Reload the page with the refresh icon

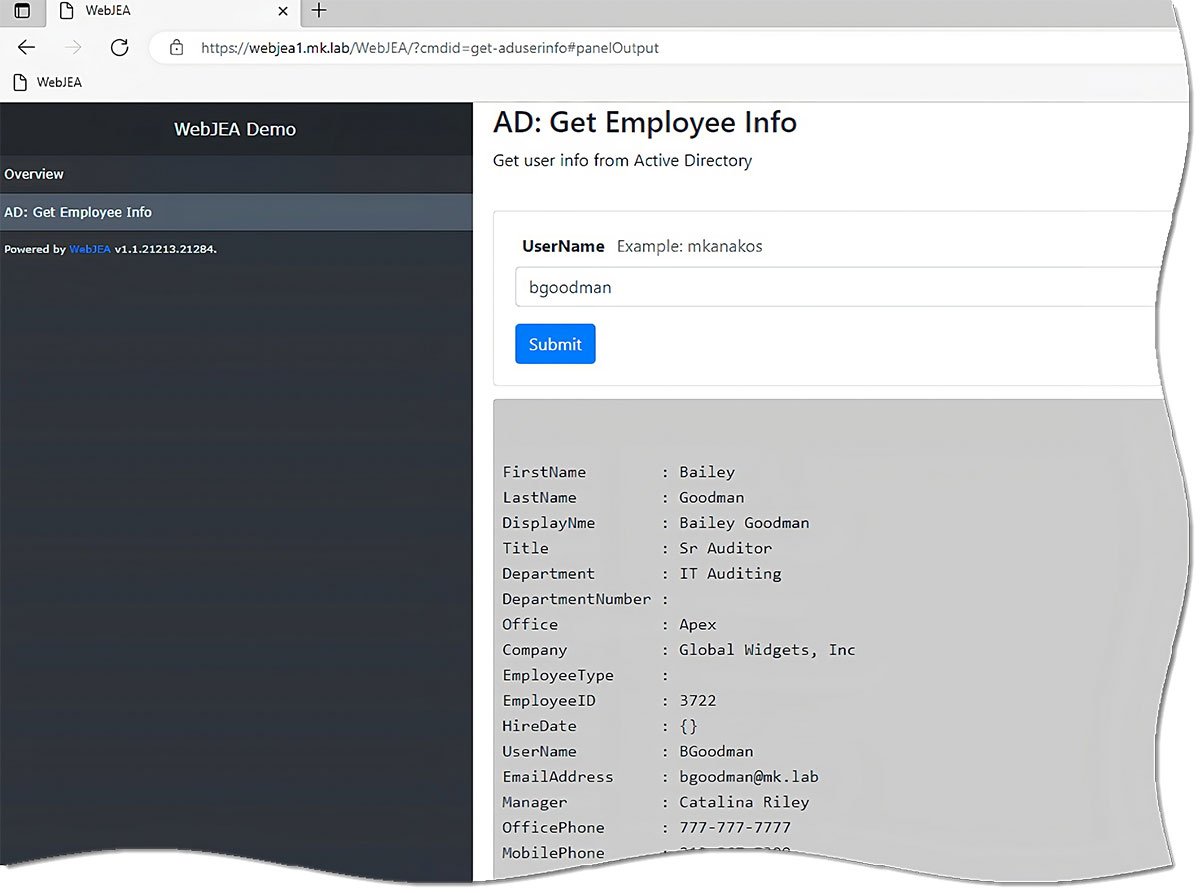(119, 47)
